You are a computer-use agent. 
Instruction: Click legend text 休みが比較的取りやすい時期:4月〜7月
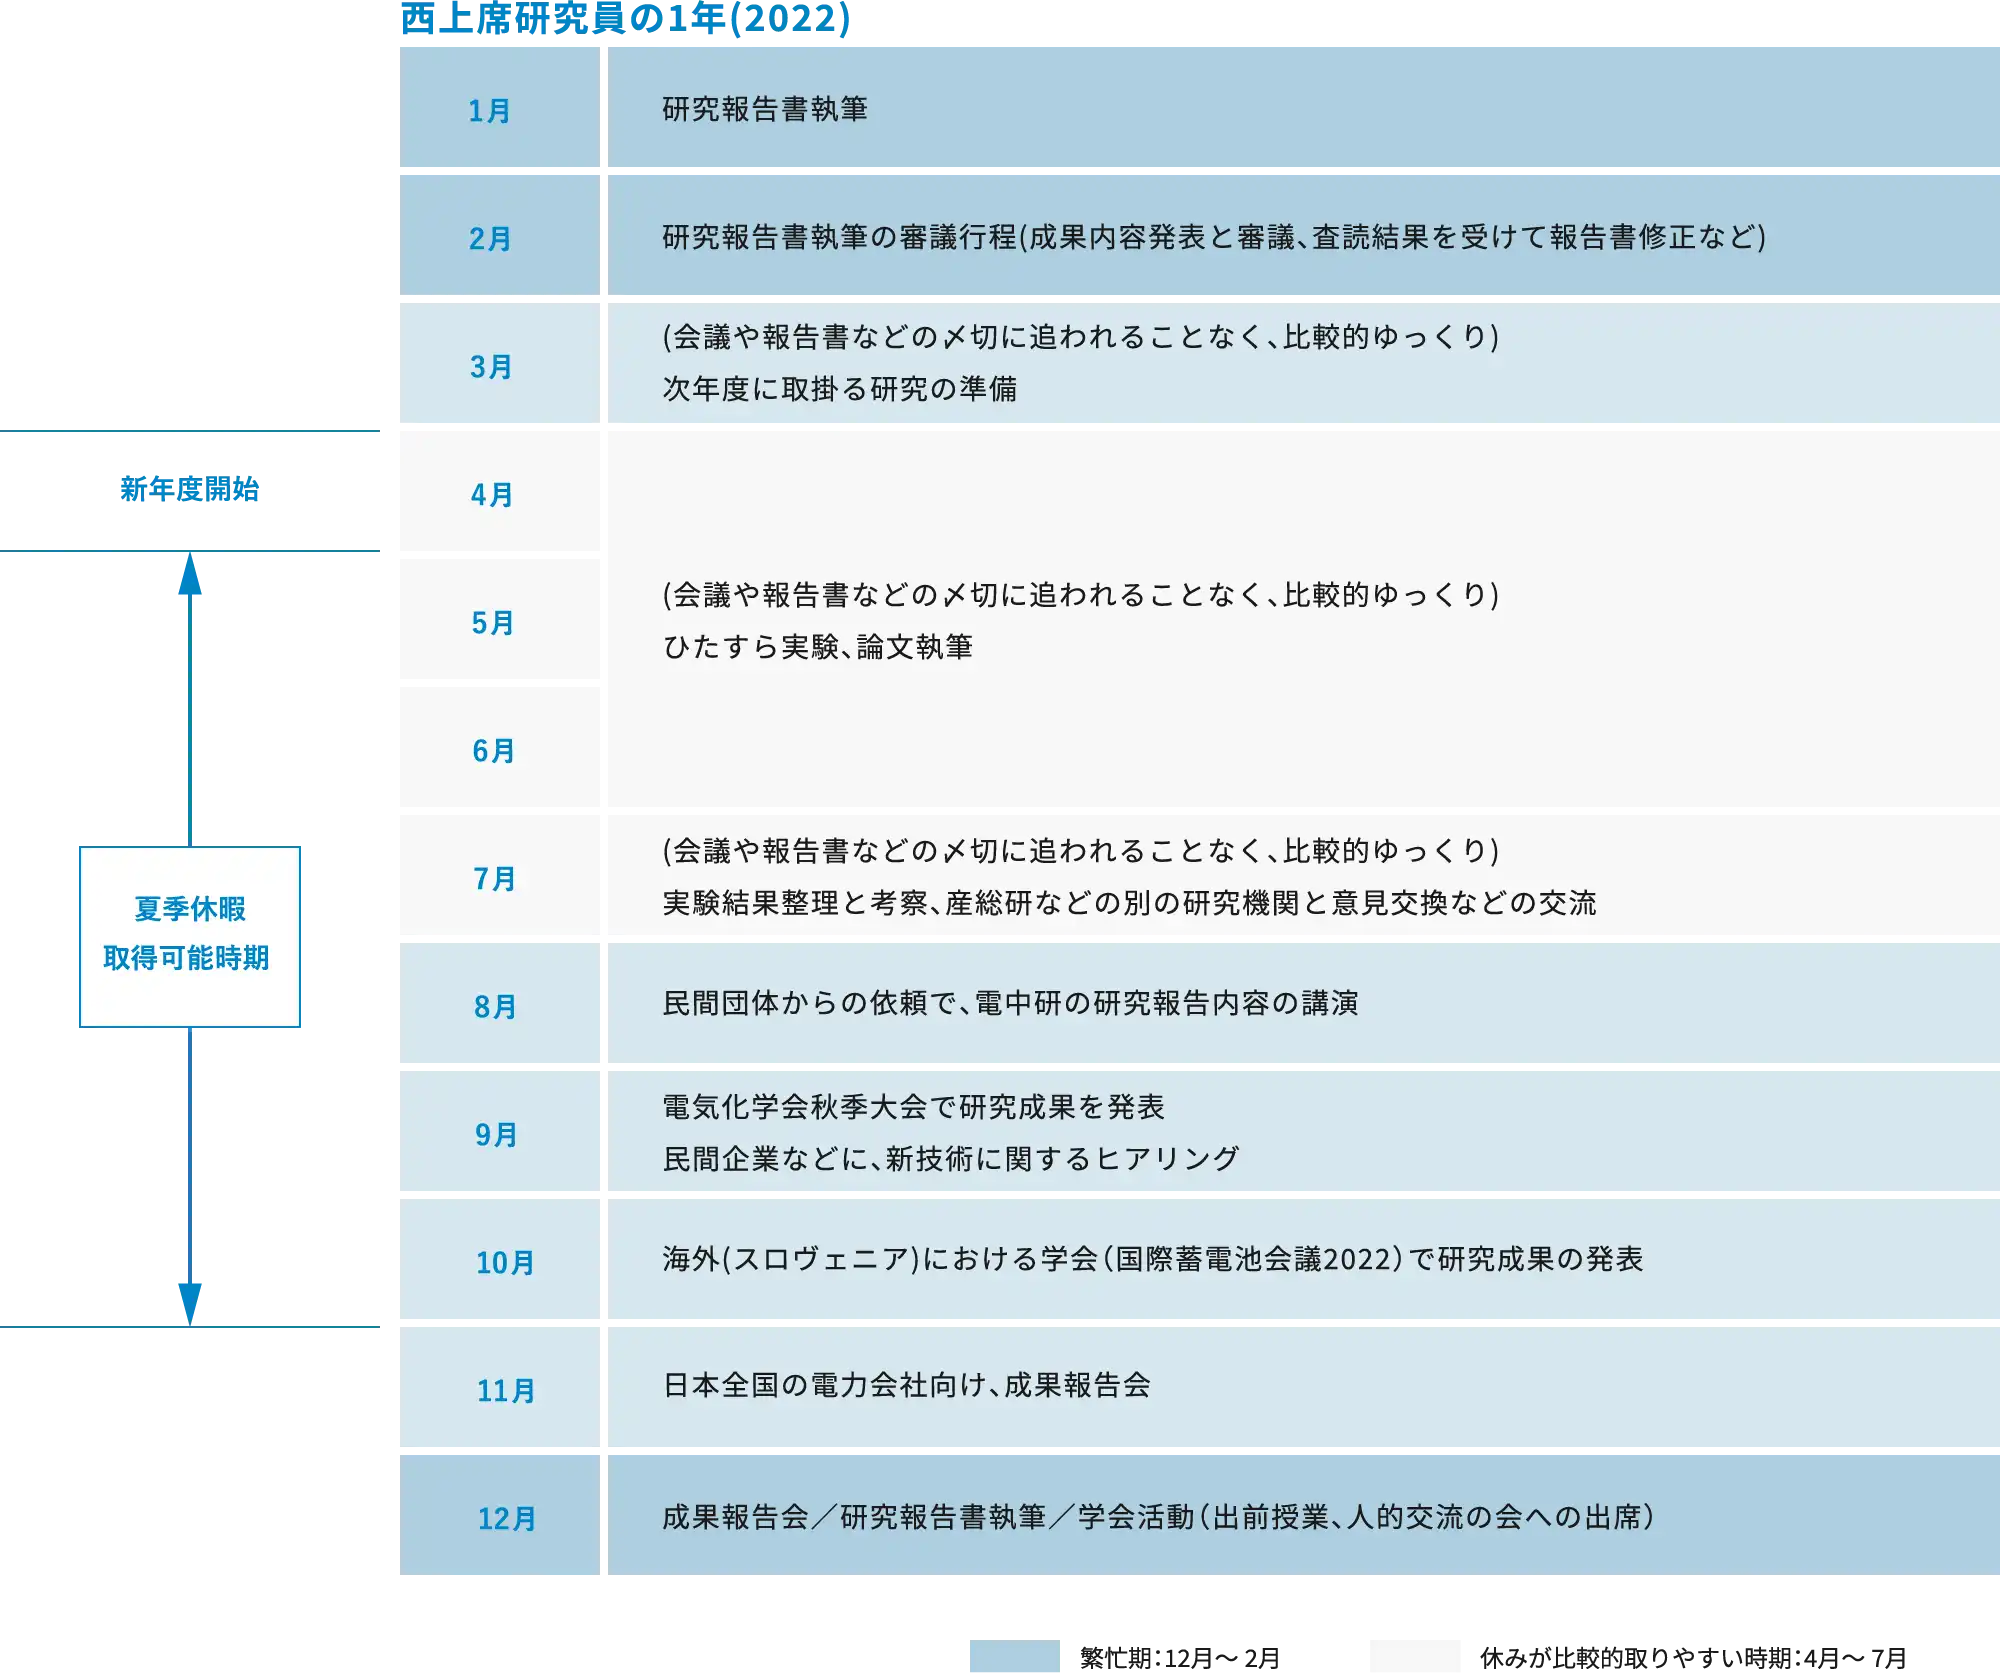coord(1693,1658)
